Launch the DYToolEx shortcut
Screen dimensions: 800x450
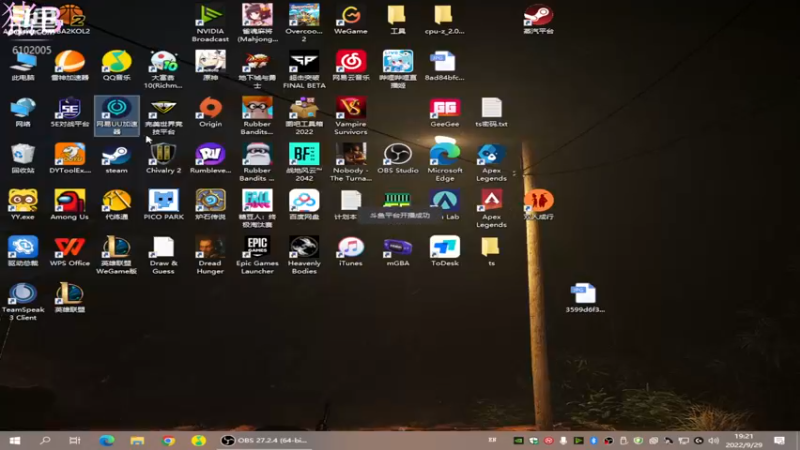[x=70, y=159]
